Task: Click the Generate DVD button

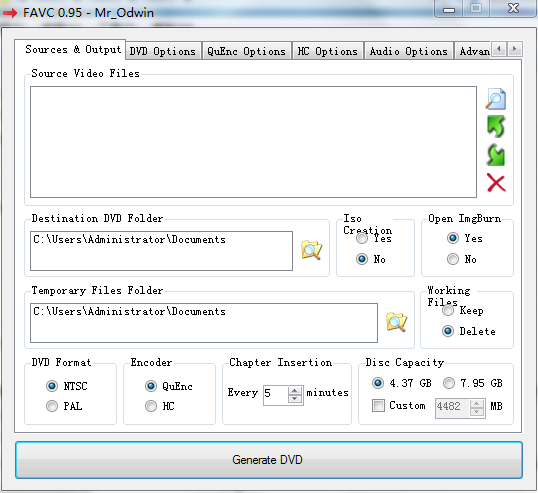Action: (x=269, y=460)
